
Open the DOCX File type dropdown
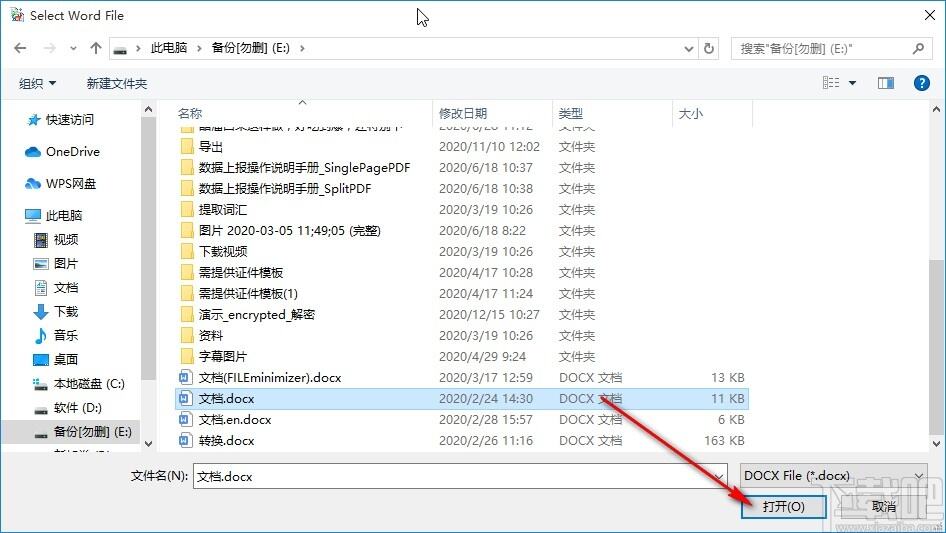click(x=833, y=476)
